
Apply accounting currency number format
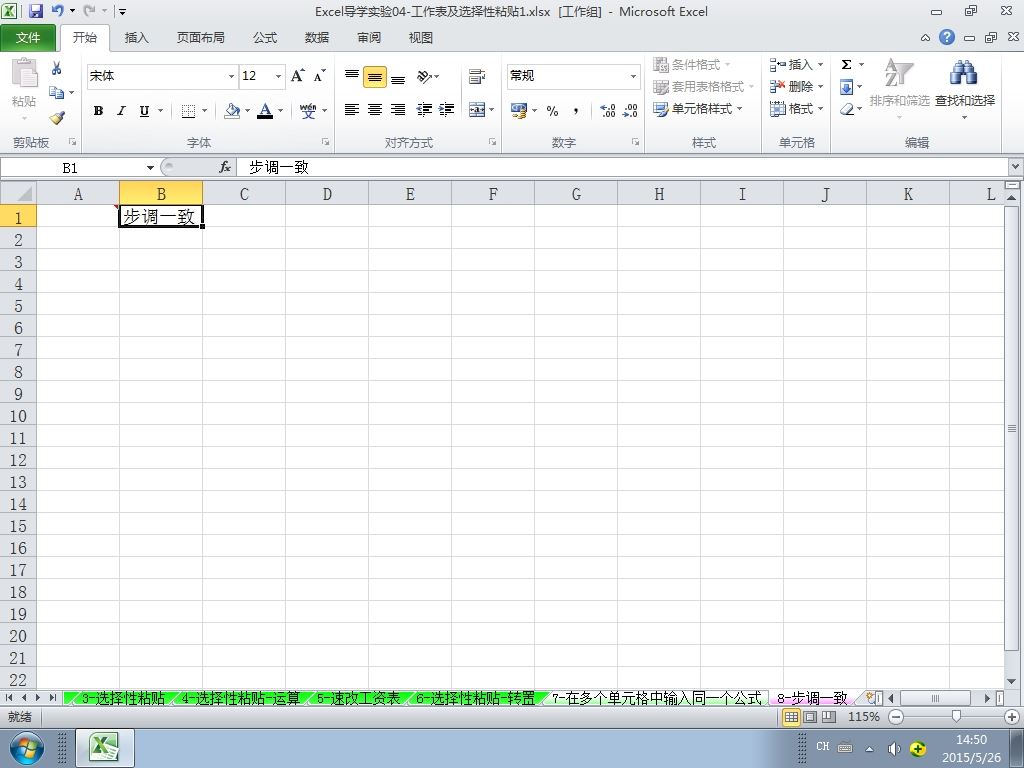(519, 110)
